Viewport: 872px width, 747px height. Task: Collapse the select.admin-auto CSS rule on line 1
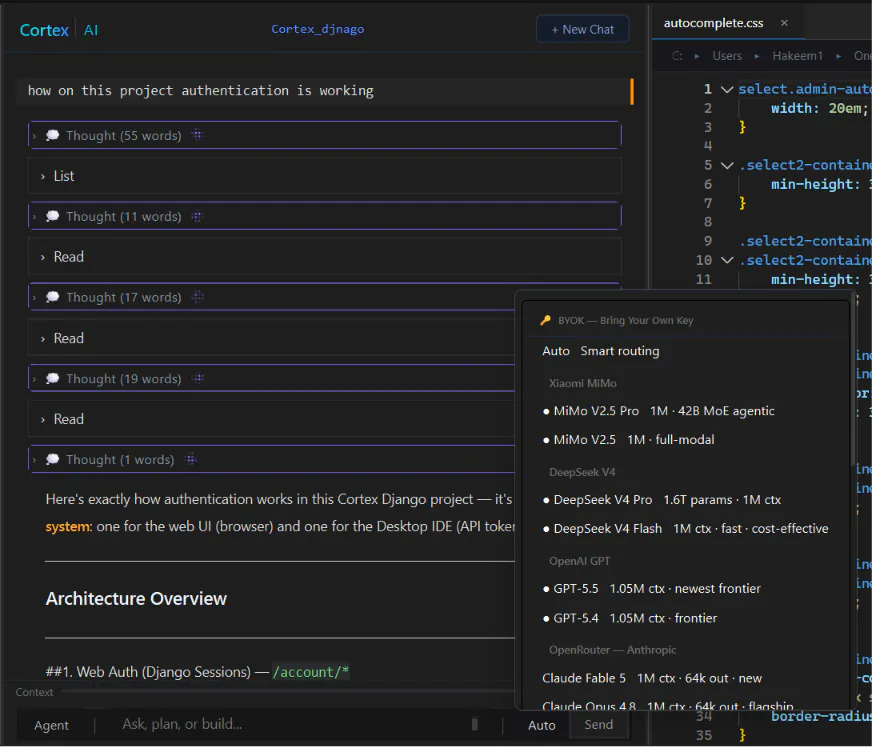click(x=727, y=89)
